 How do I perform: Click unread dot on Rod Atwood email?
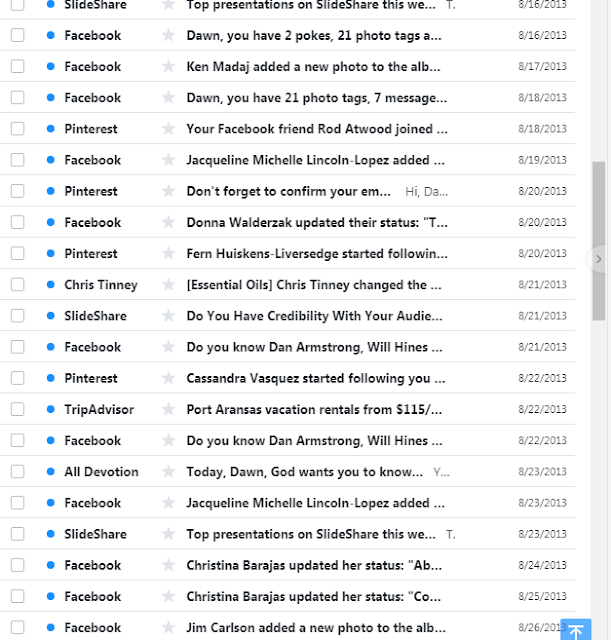pos(51,129)
